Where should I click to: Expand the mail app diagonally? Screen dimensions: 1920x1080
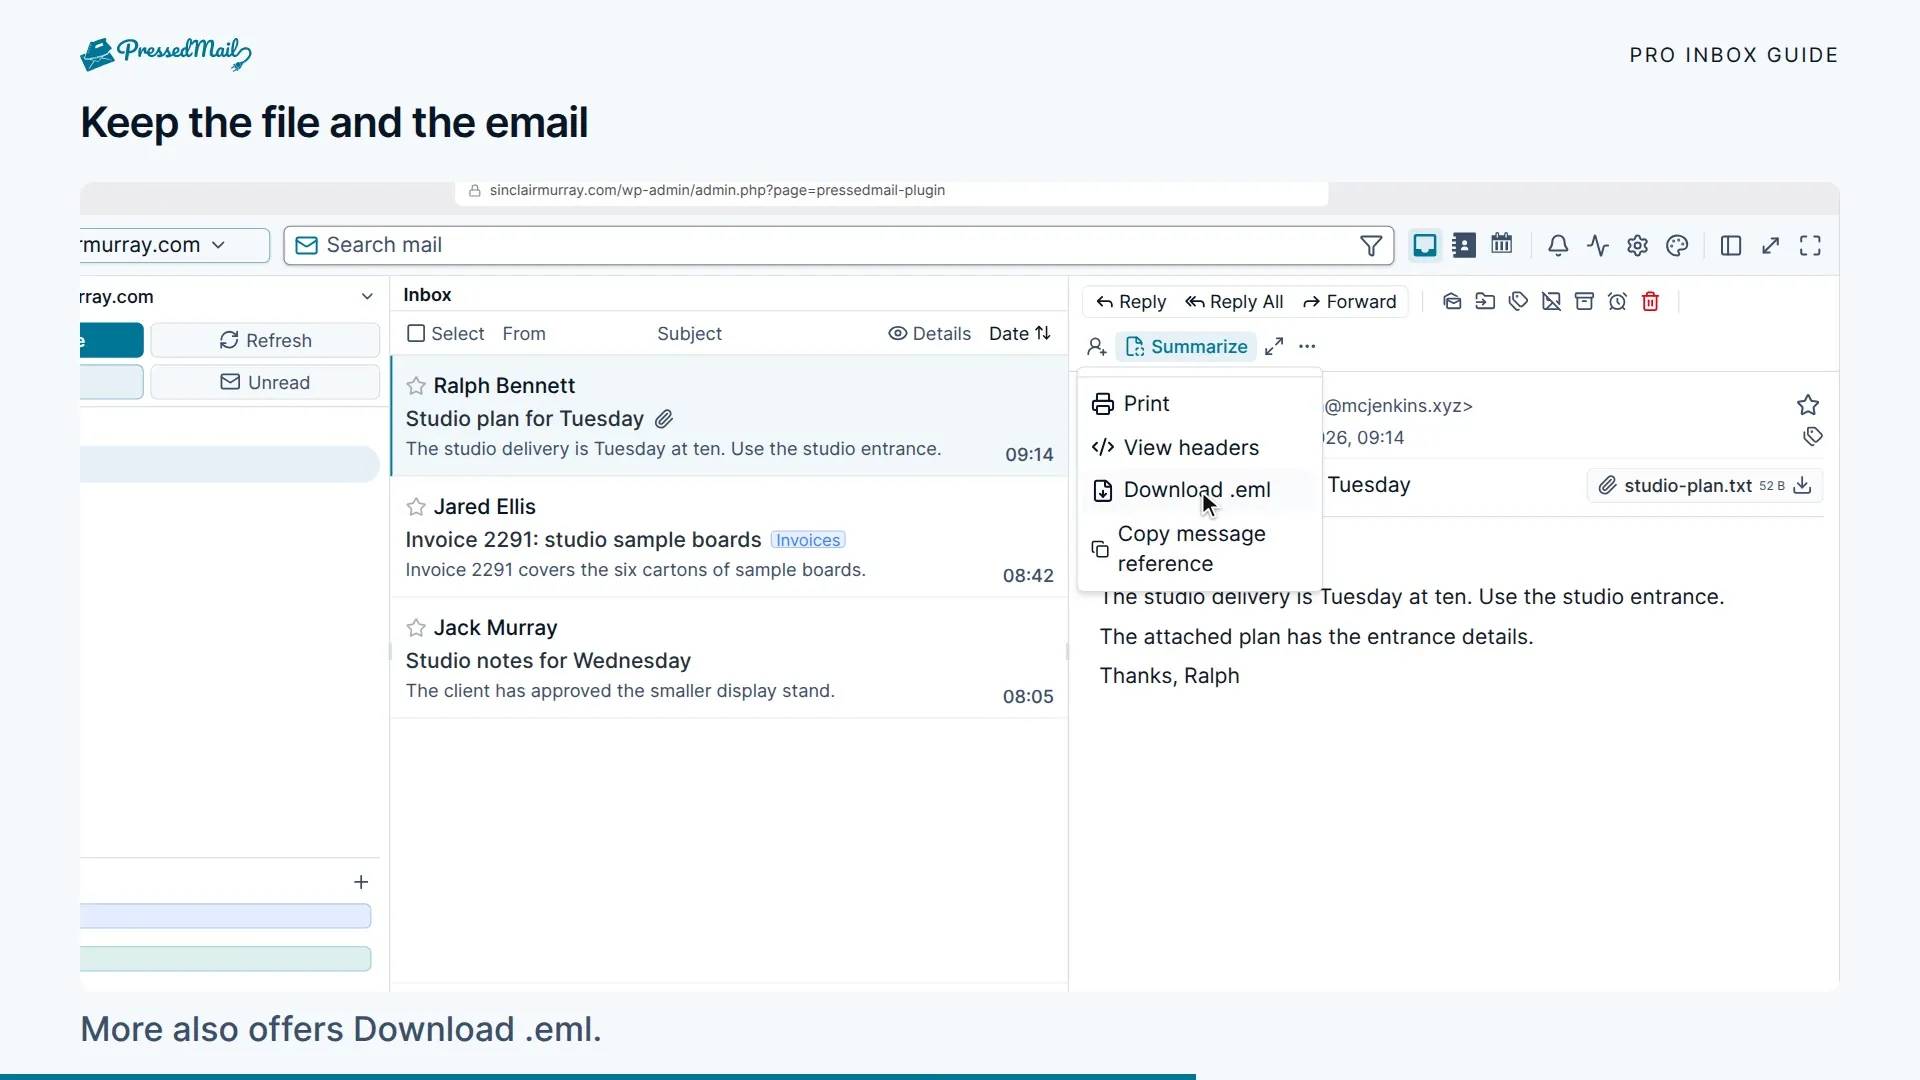click(x=1771, y=246)
